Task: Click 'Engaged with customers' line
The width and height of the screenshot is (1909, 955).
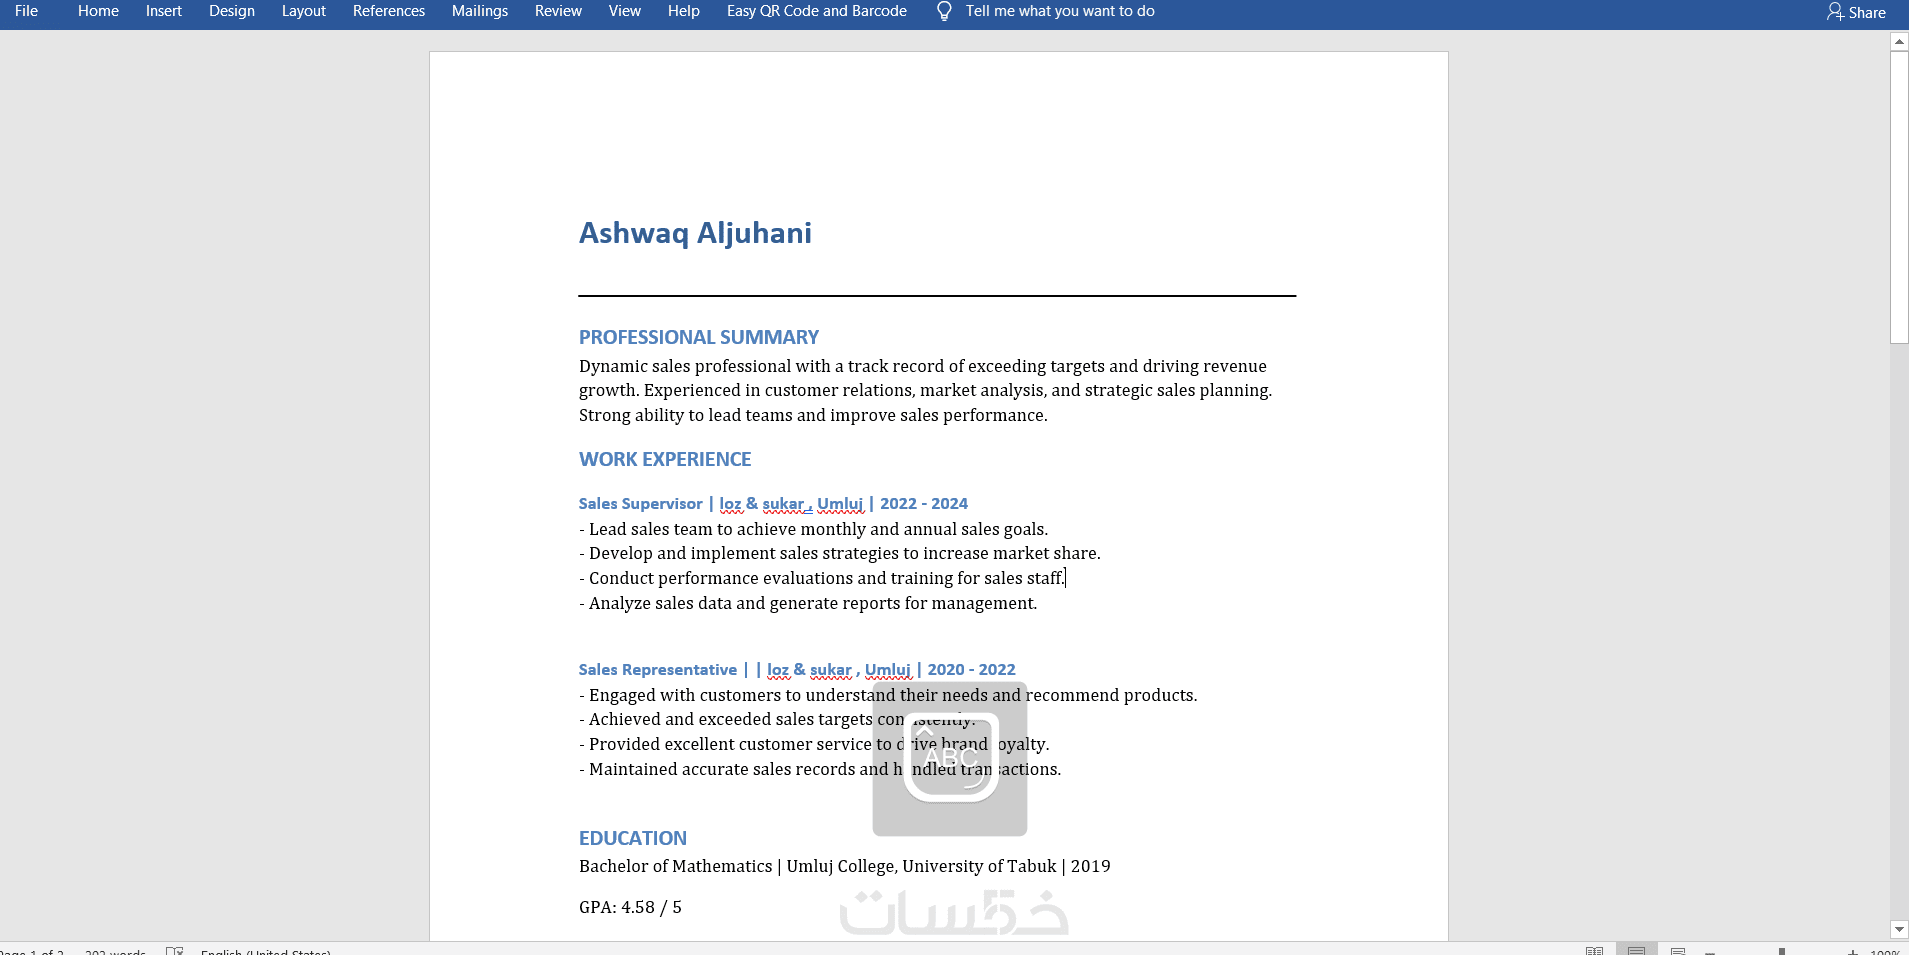Action: tap(888, 695)
